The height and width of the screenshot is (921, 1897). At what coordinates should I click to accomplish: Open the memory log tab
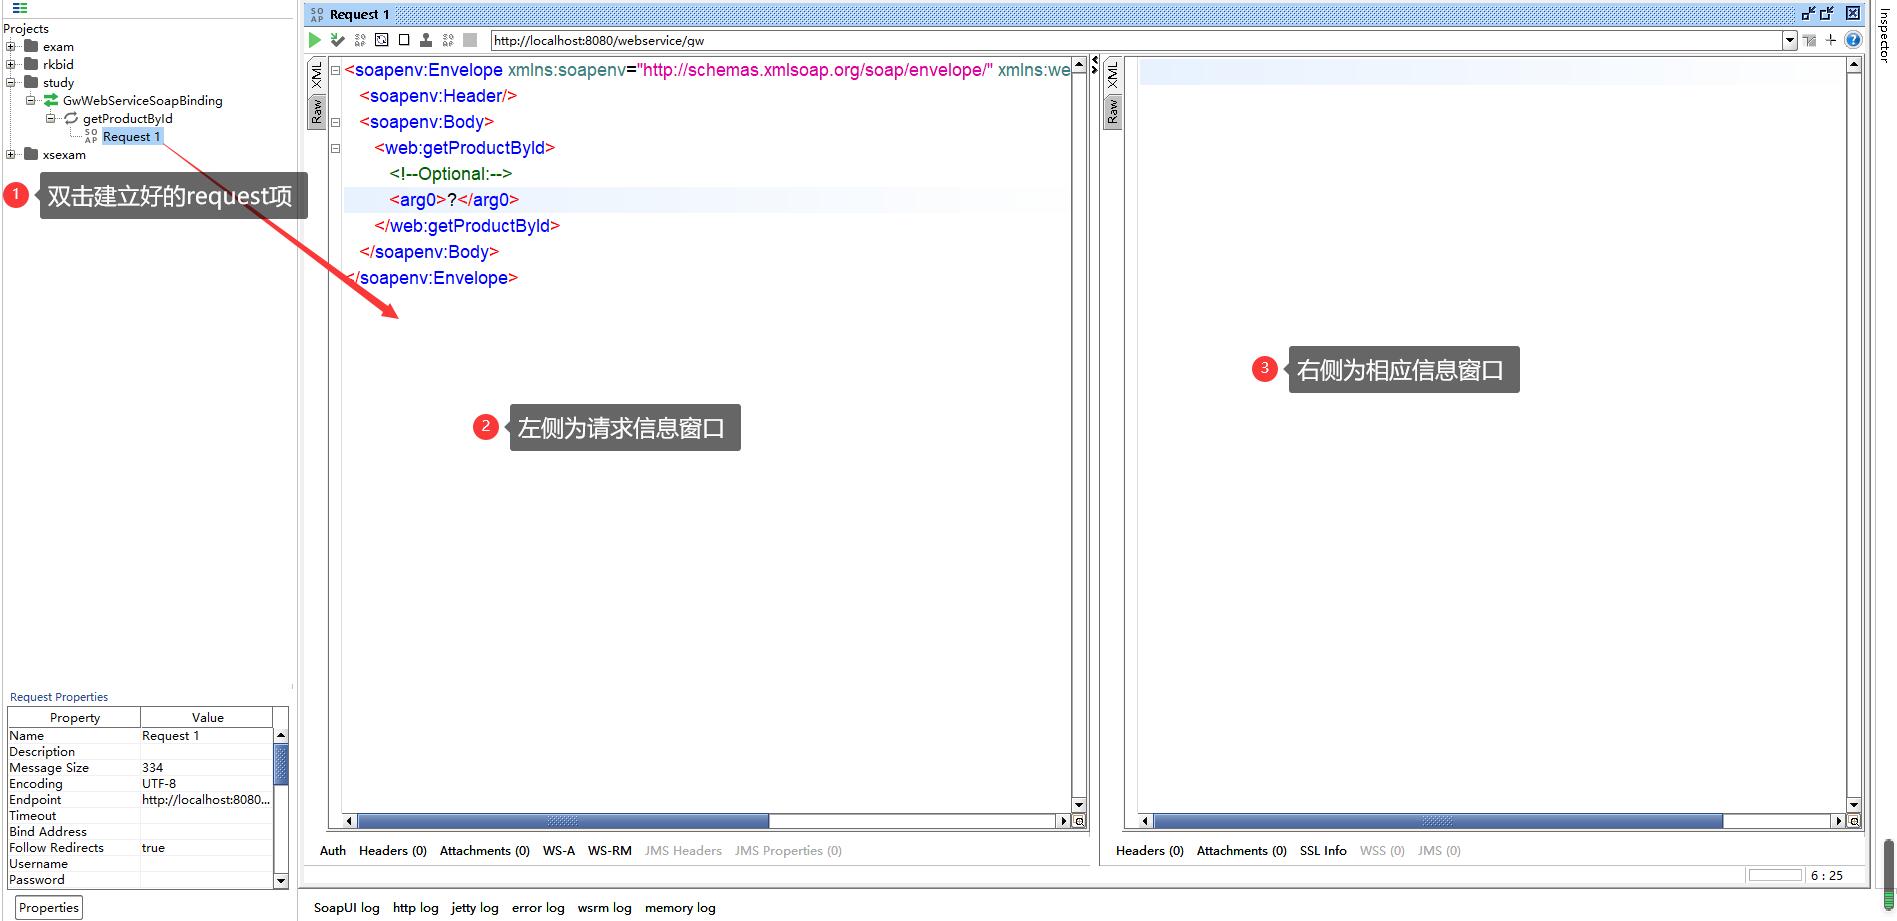click(x=680, y=907)
